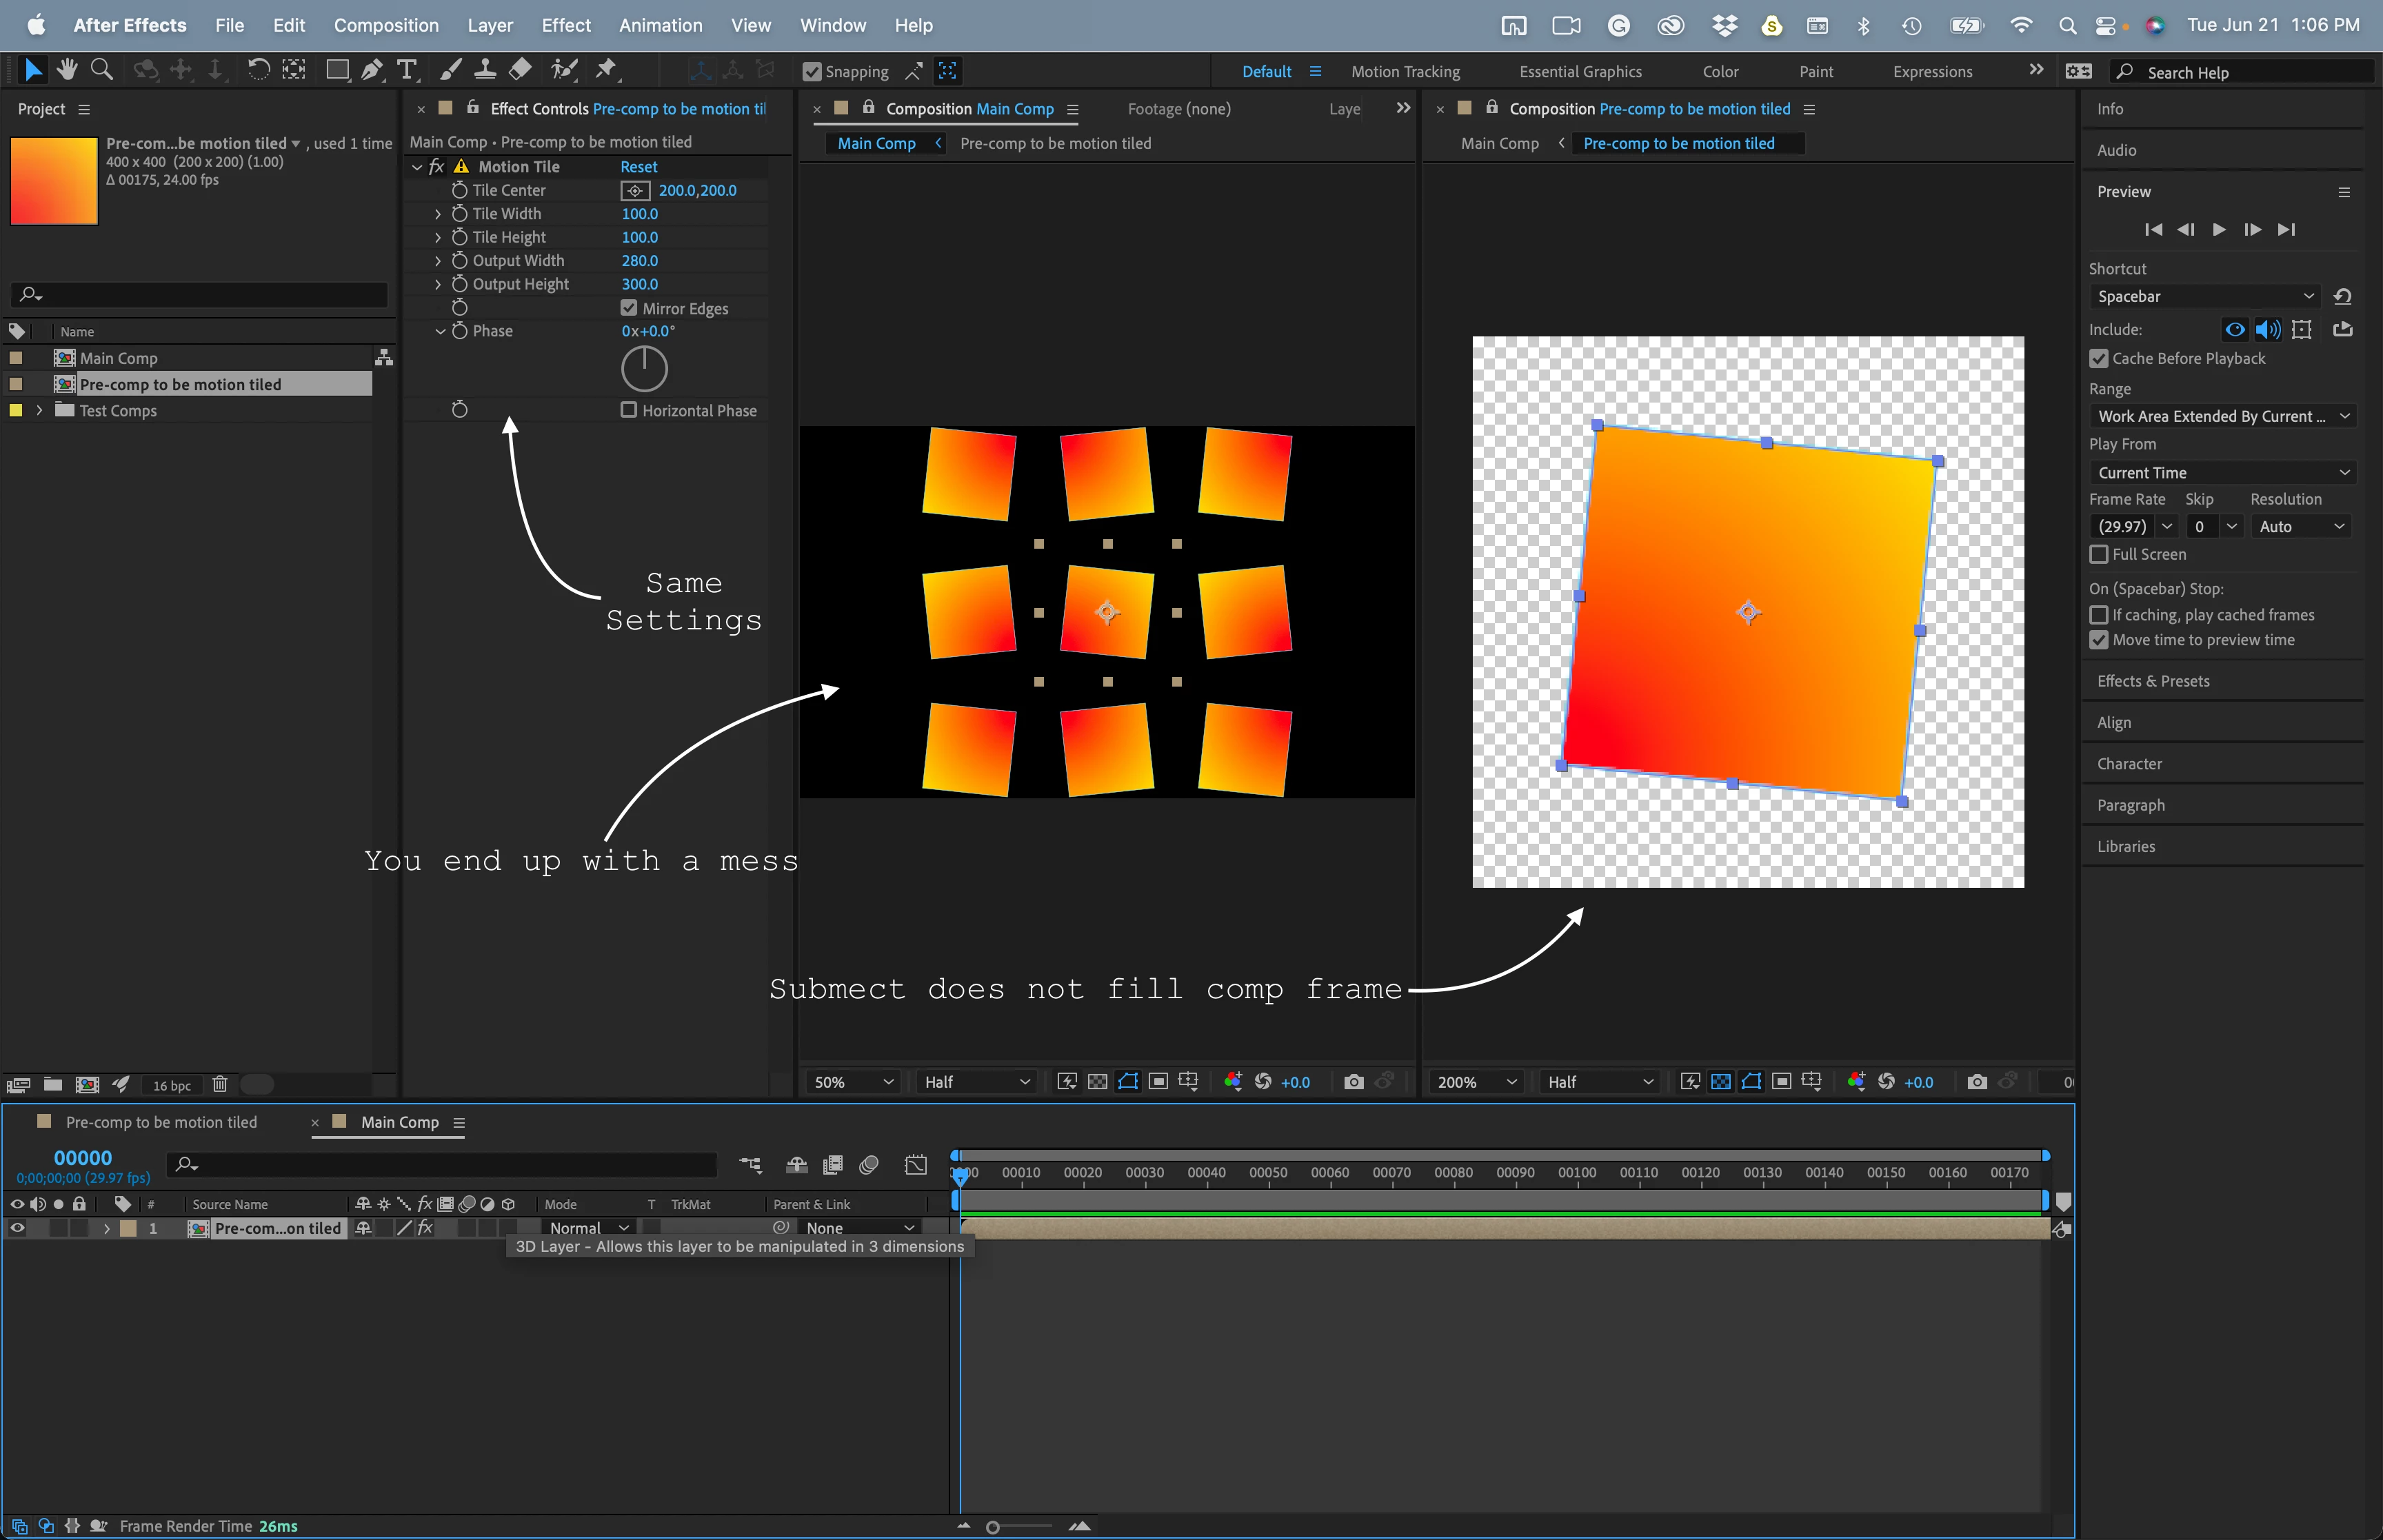Select the Puppet Pin tool
Image resolution: width=2383 pixels, height=1540 pixels.
(606, 70)
